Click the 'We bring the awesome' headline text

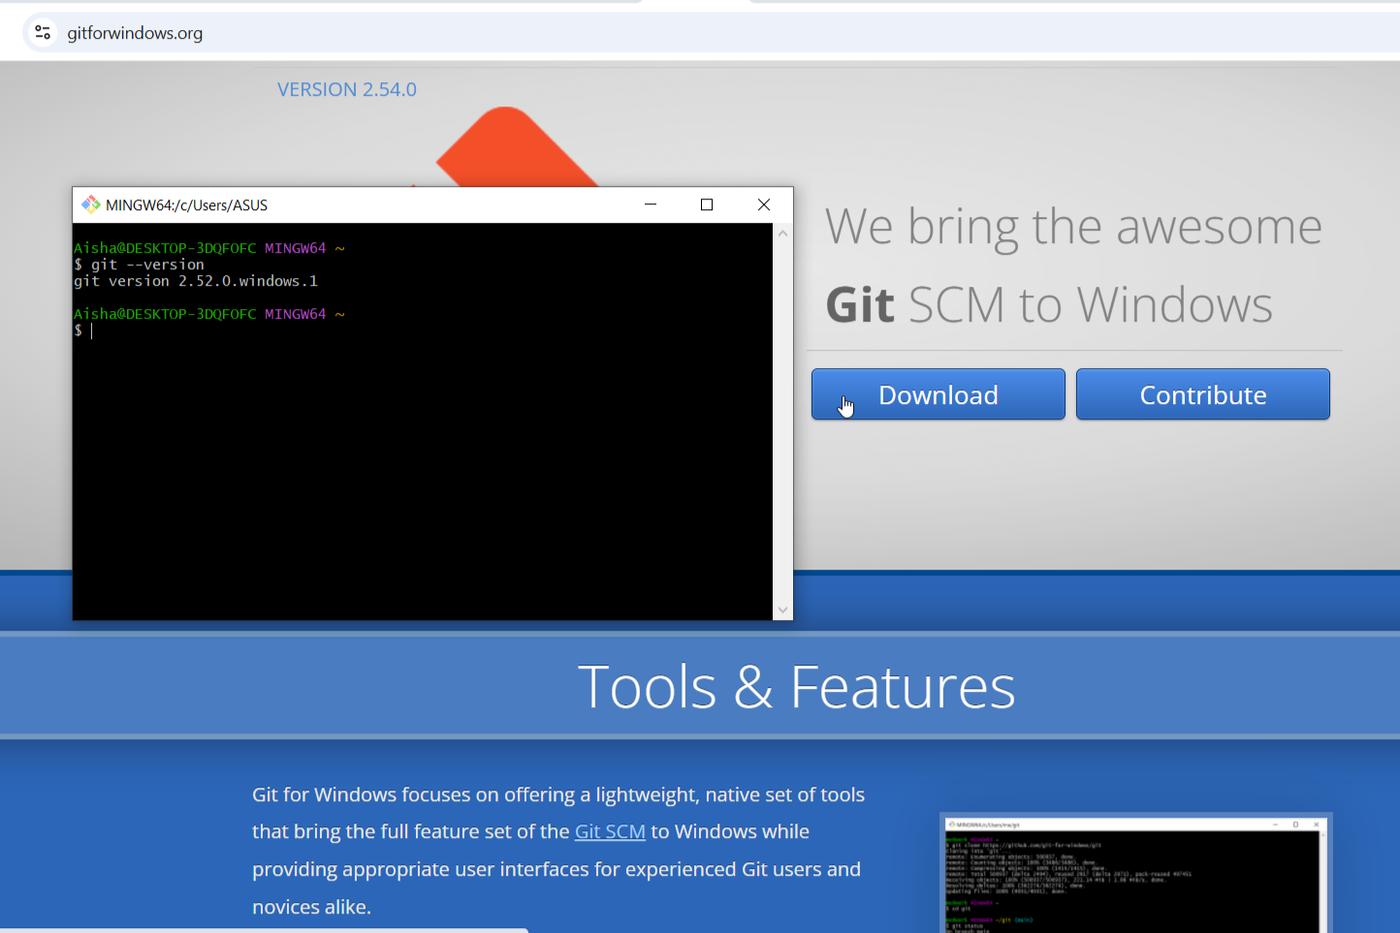click(1073, 226)
